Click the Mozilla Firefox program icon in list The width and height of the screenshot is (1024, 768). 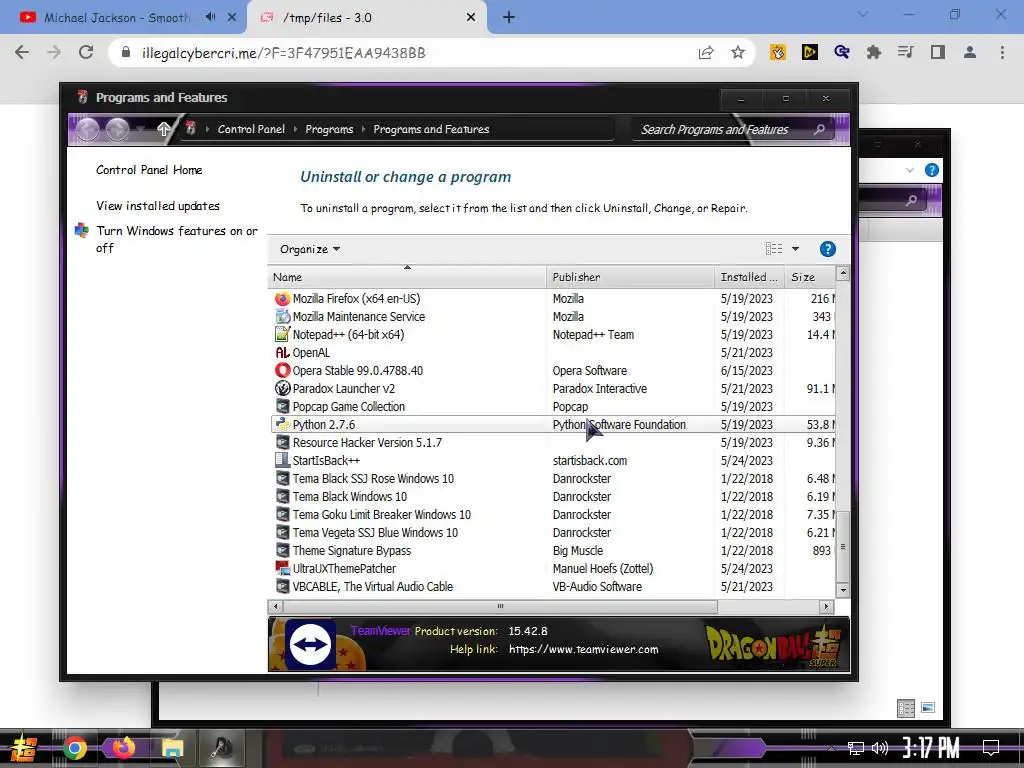coord(282,298)
